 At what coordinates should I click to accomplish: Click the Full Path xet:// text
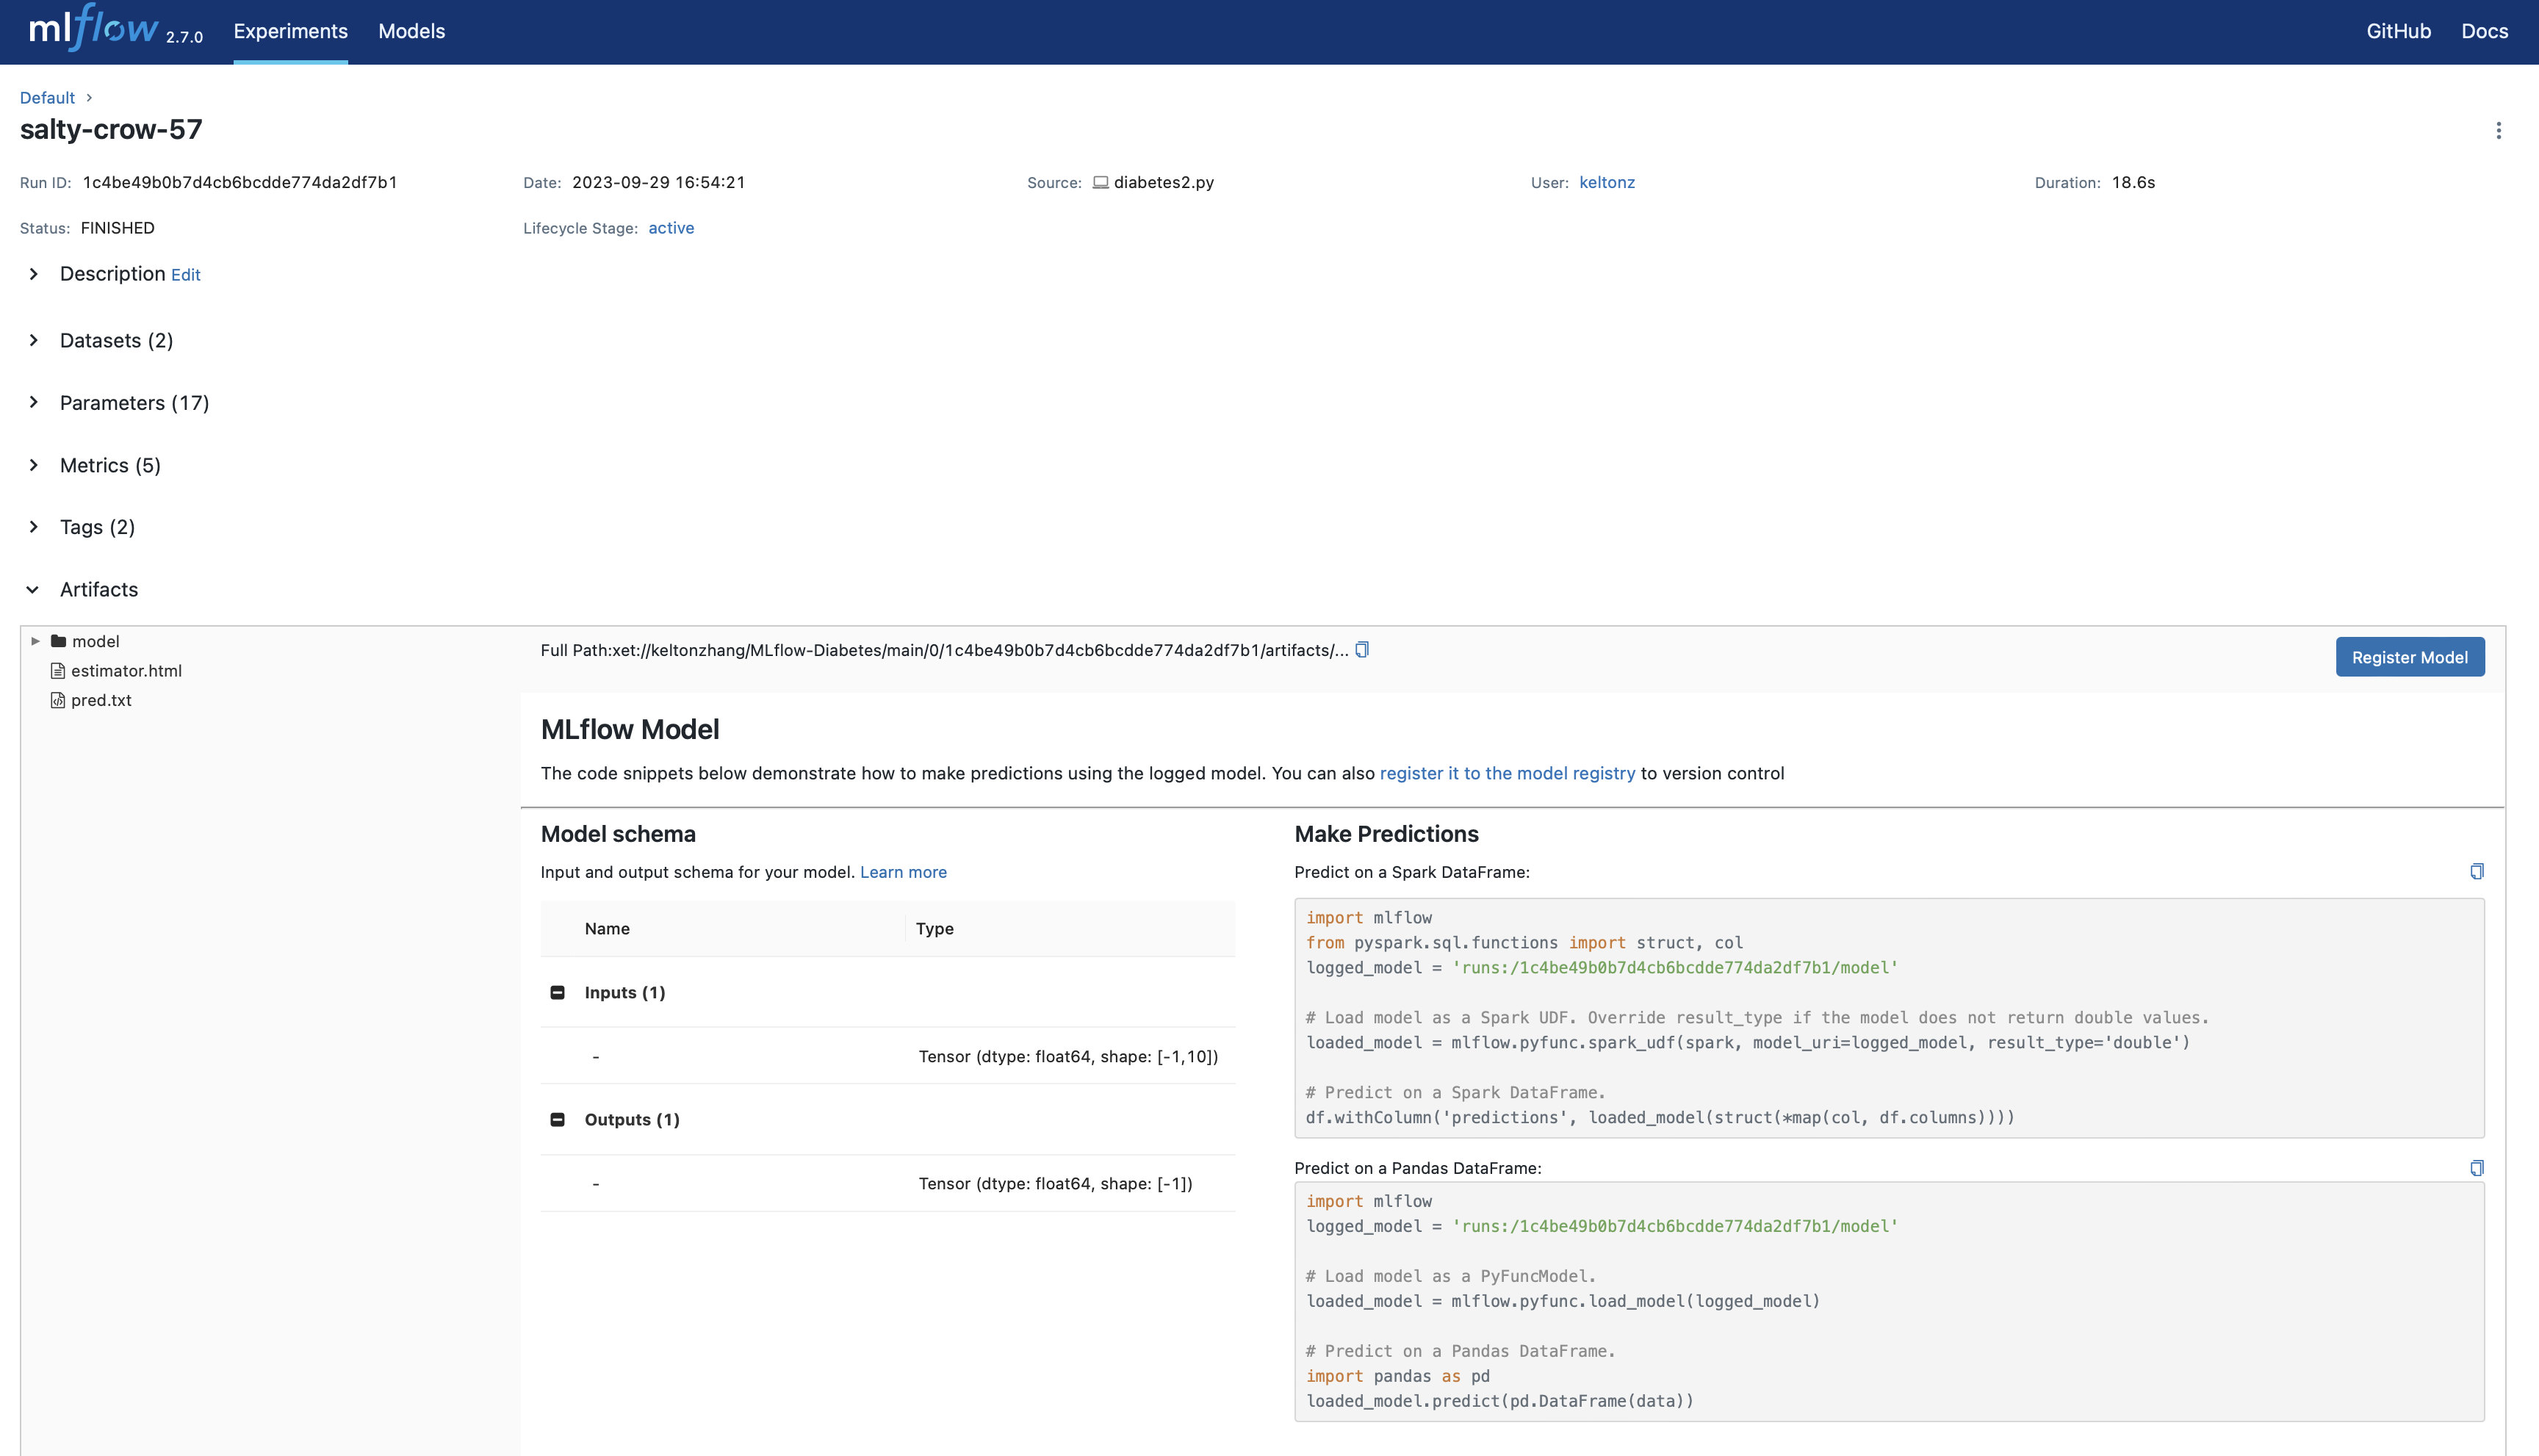944,650
